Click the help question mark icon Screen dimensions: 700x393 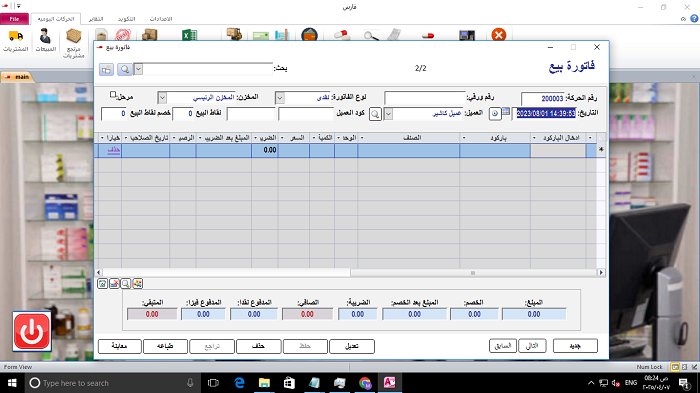(x=694, y=18)
